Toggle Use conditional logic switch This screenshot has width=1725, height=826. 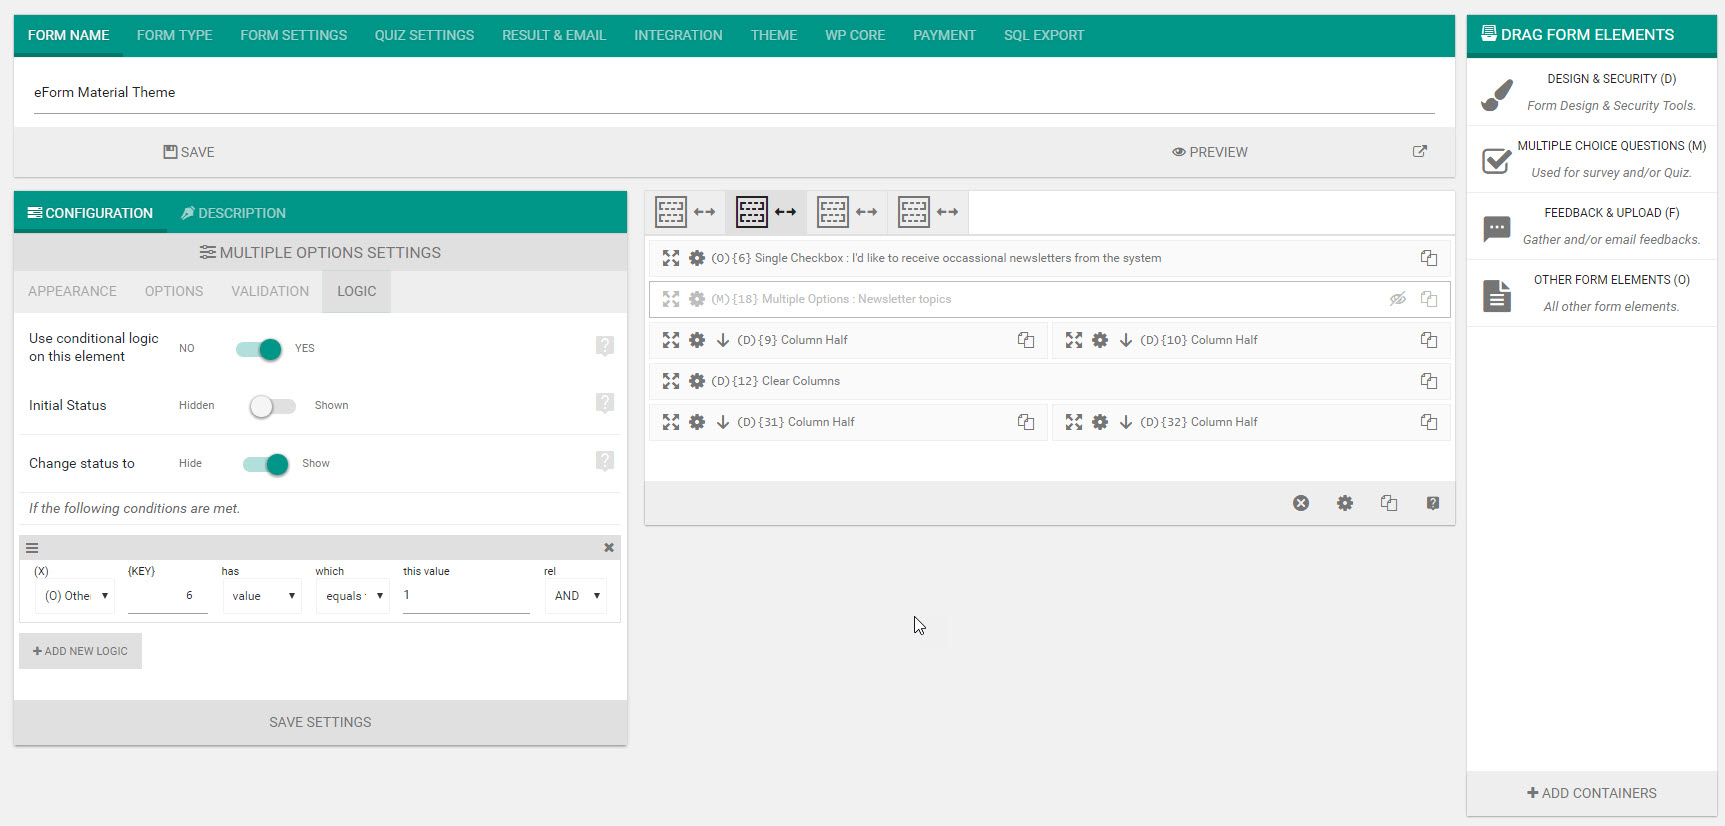(259, 349)
